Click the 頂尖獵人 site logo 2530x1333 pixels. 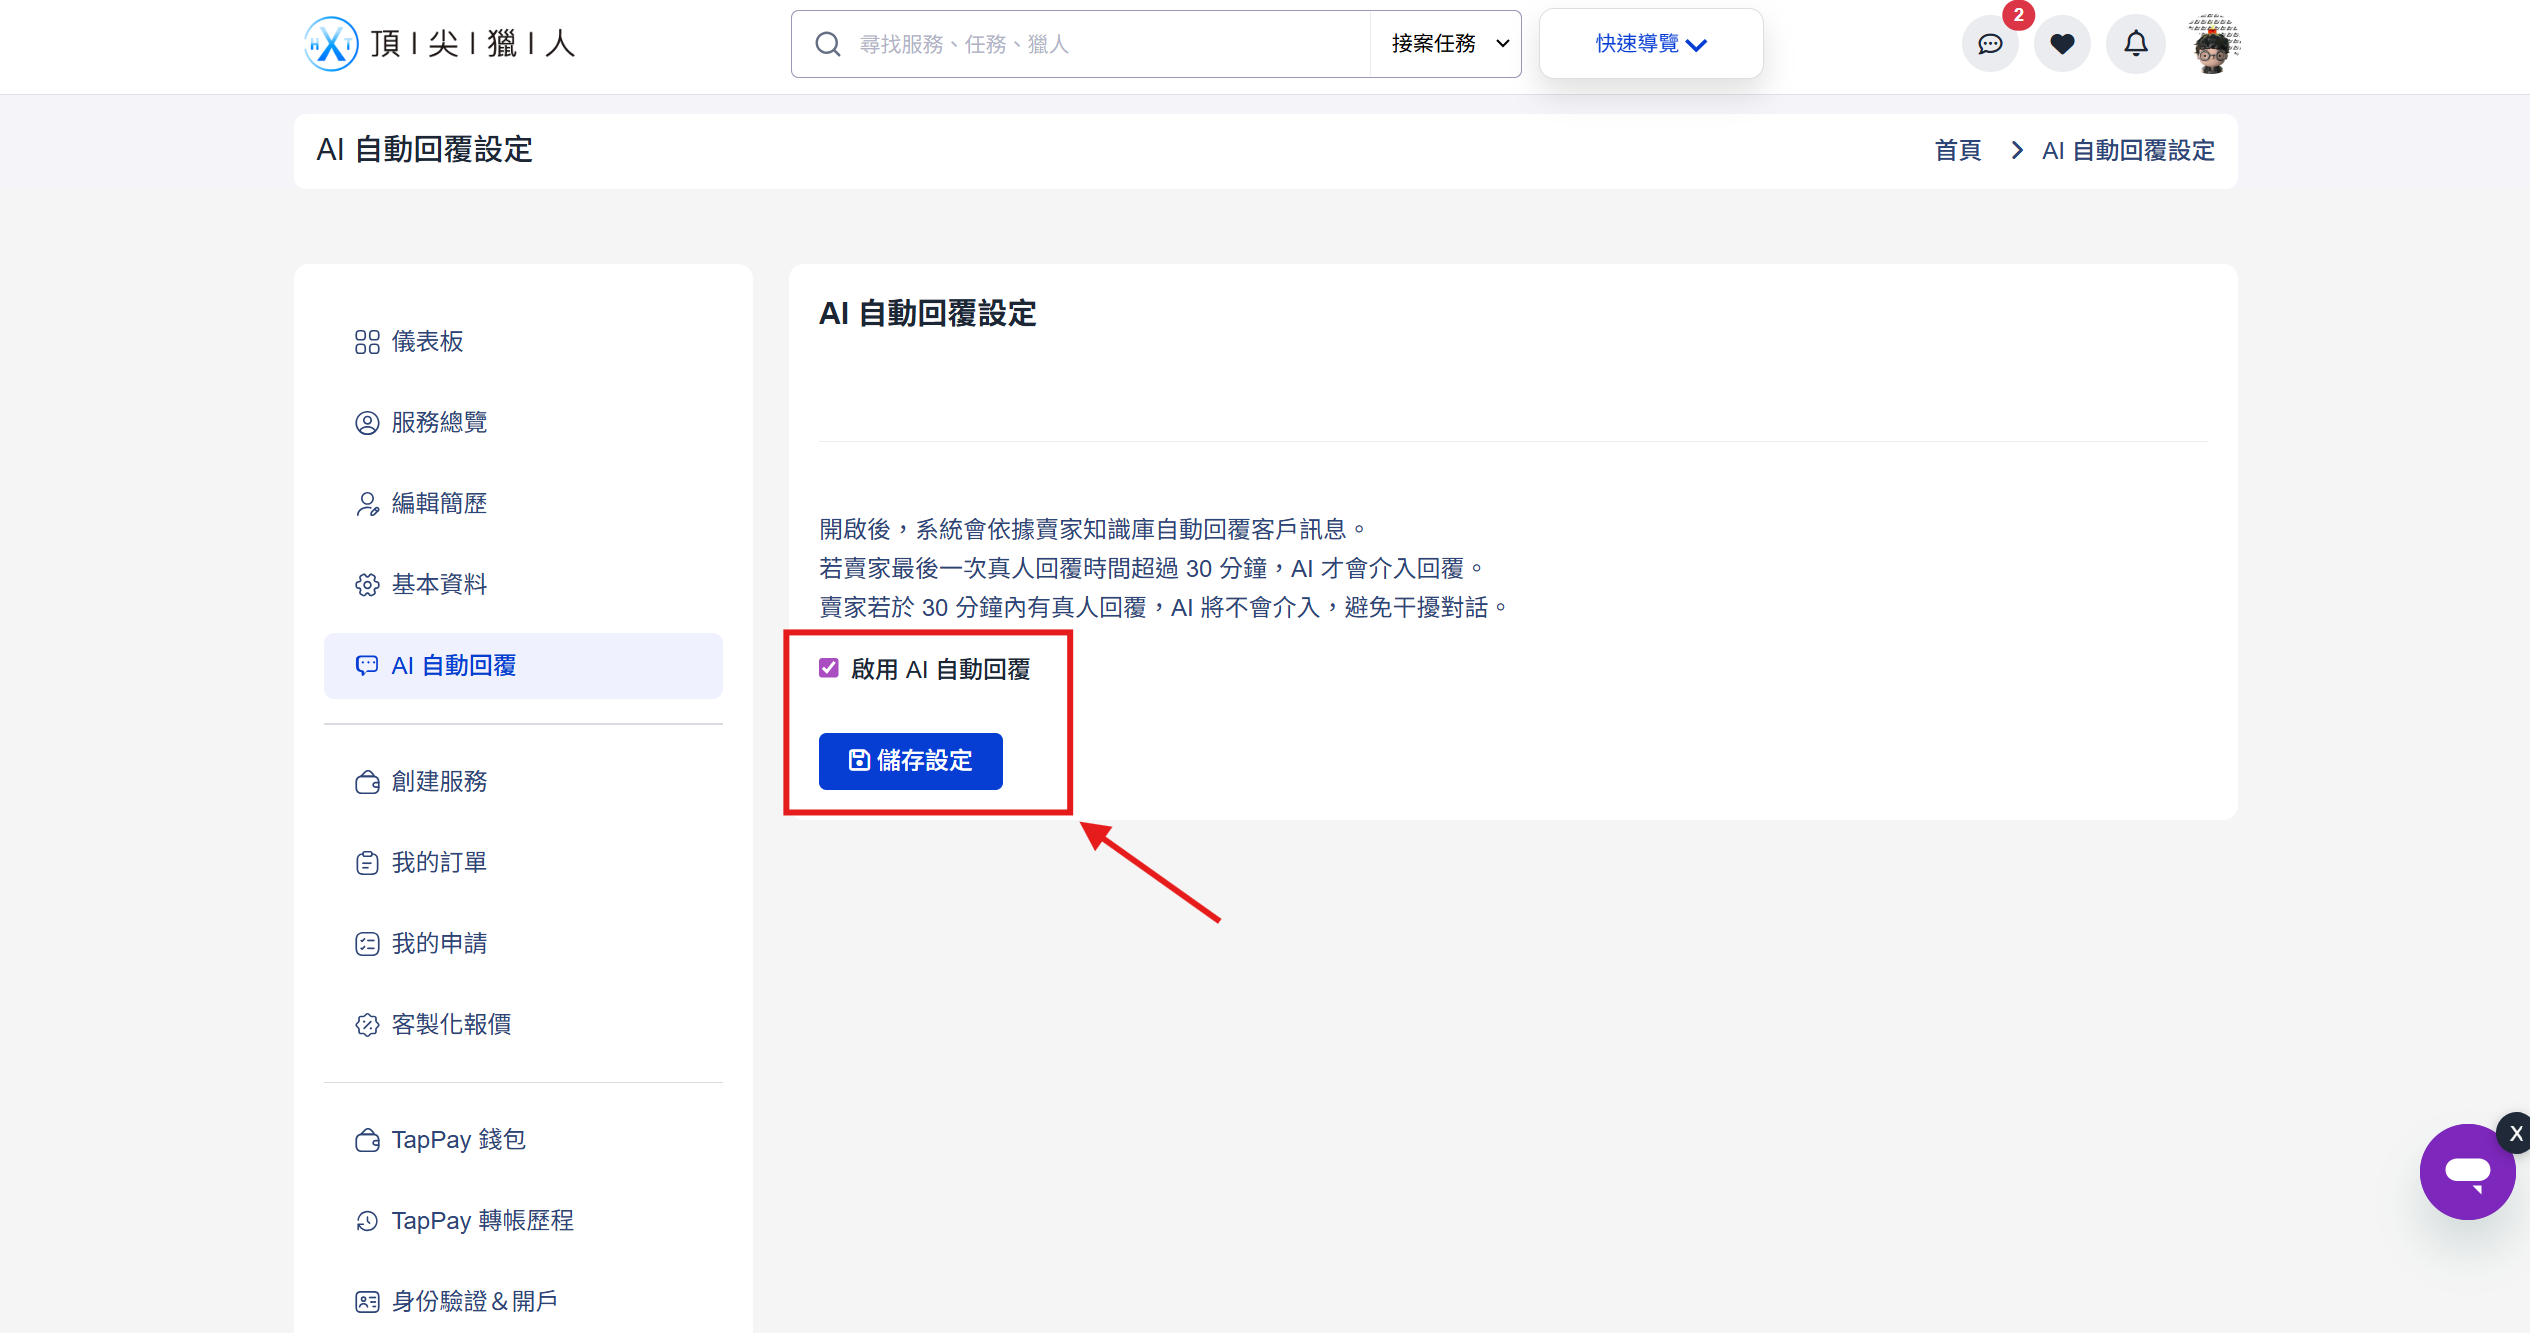click(x=440, y=44)
